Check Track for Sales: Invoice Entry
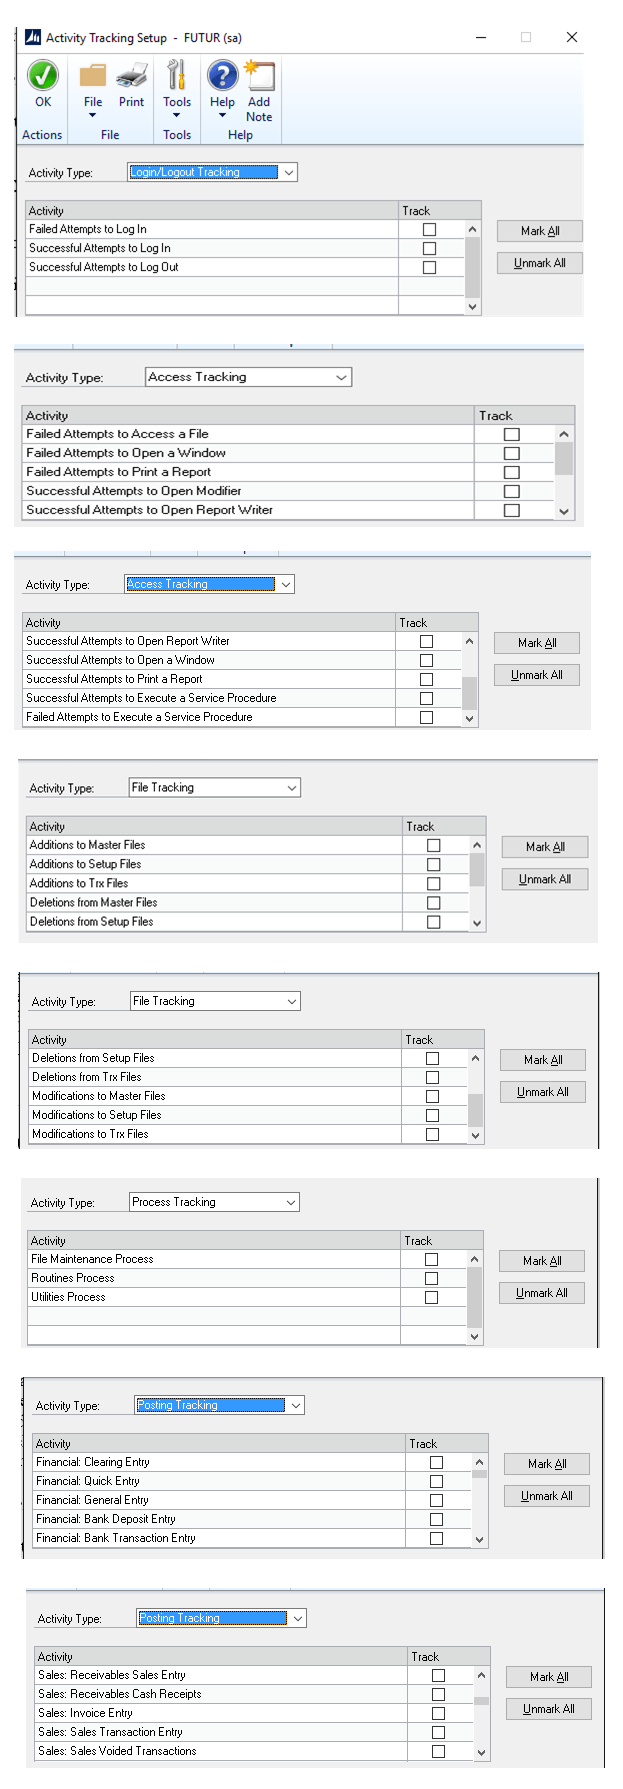 437,1713
